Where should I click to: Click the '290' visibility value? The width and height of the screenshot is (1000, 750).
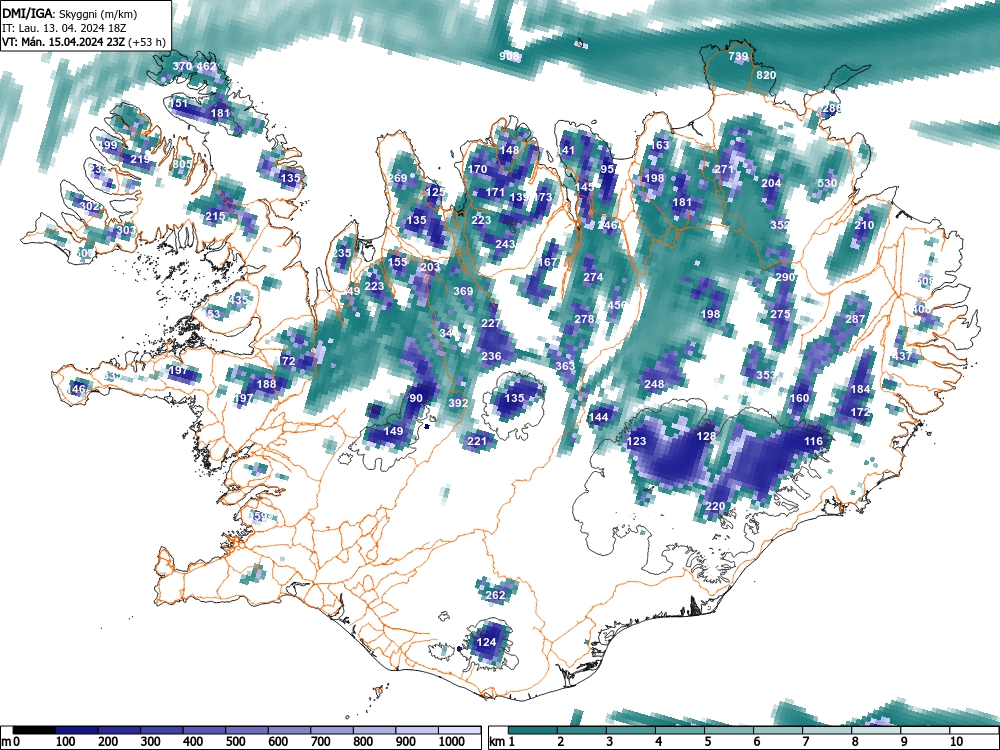pos(785,277)
